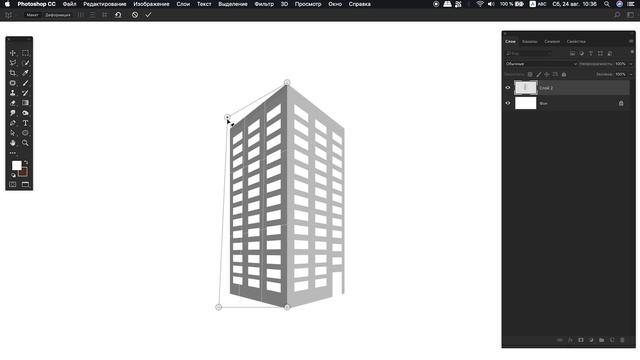
Task: Switch to Layout mode in options bar
Action: coord(32,15)
